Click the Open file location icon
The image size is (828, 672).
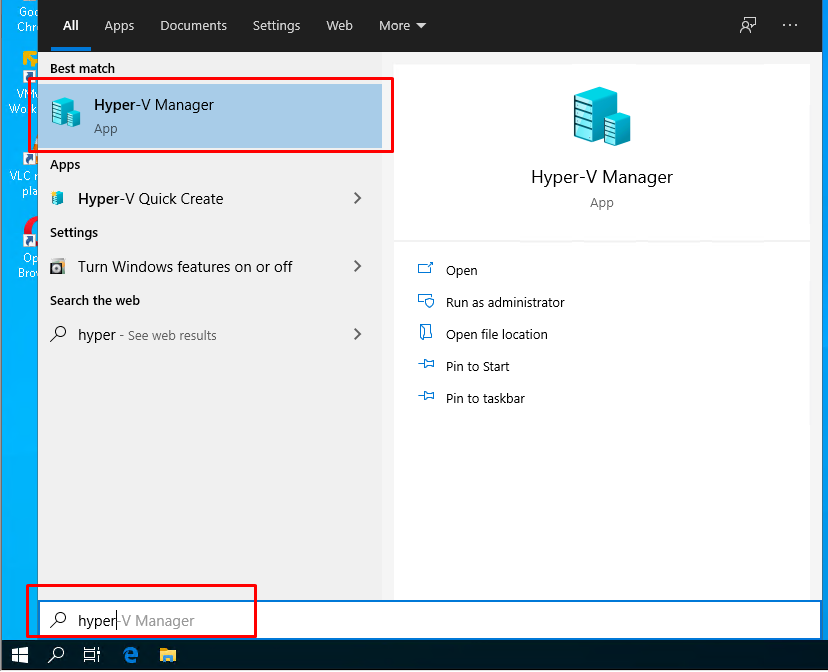(427, 334)
